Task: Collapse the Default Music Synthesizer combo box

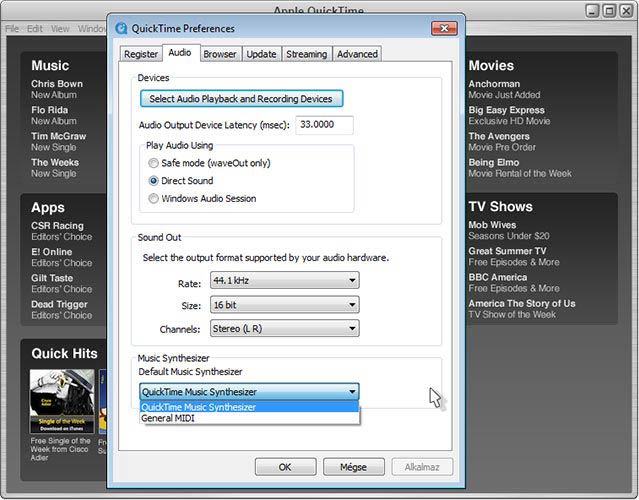Action: tap(351, 392)
